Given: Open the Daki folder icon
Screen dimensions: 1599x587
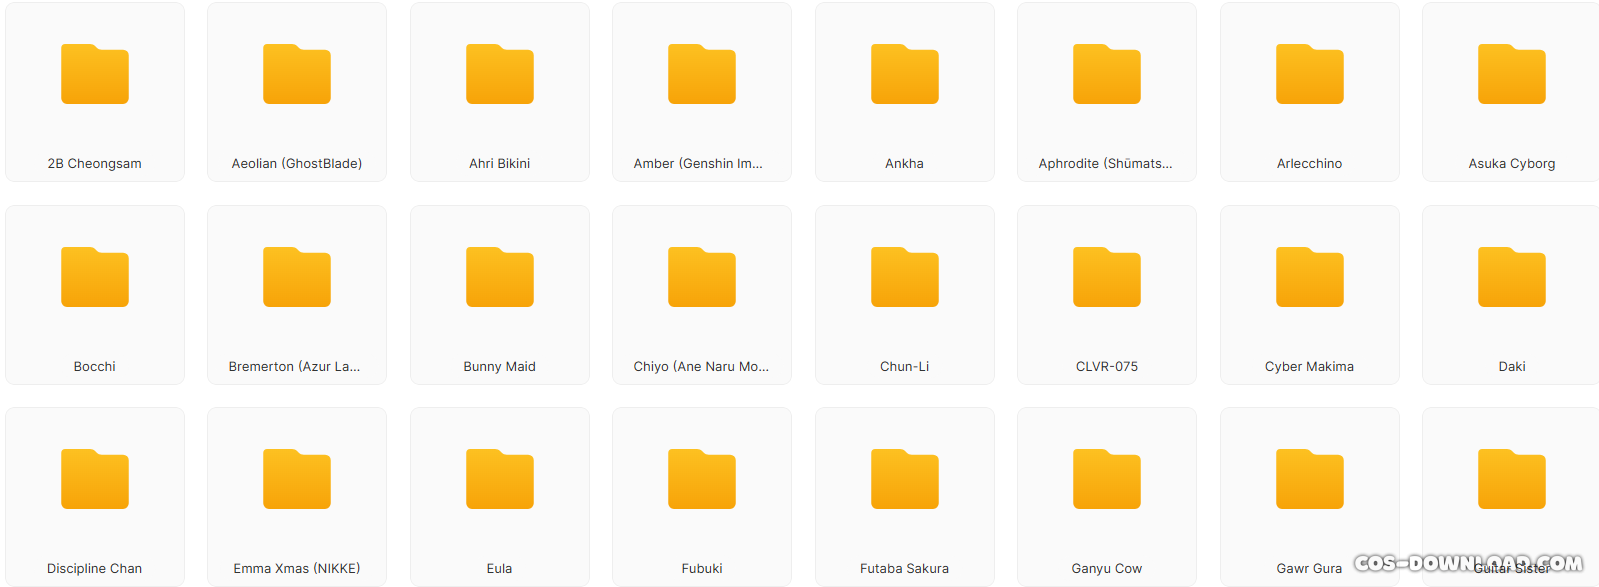Looking at the screenshot, I should tap(1512, 277).
